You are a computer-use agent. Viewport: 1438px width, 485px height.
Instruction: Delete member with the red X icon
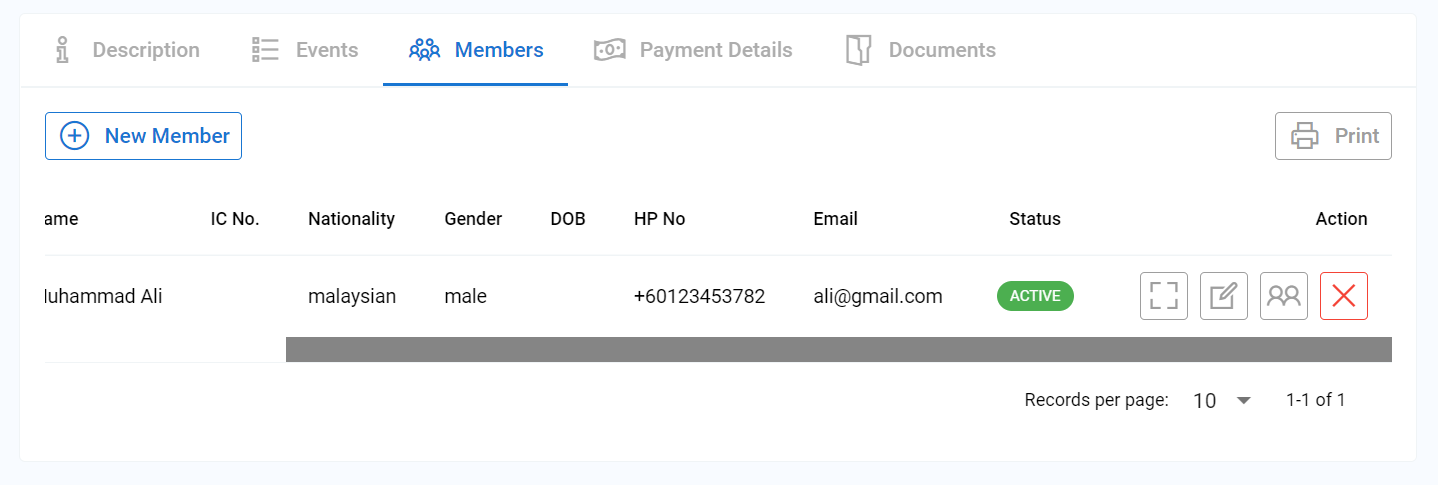pyautogui.click(x=1344, y=296)
